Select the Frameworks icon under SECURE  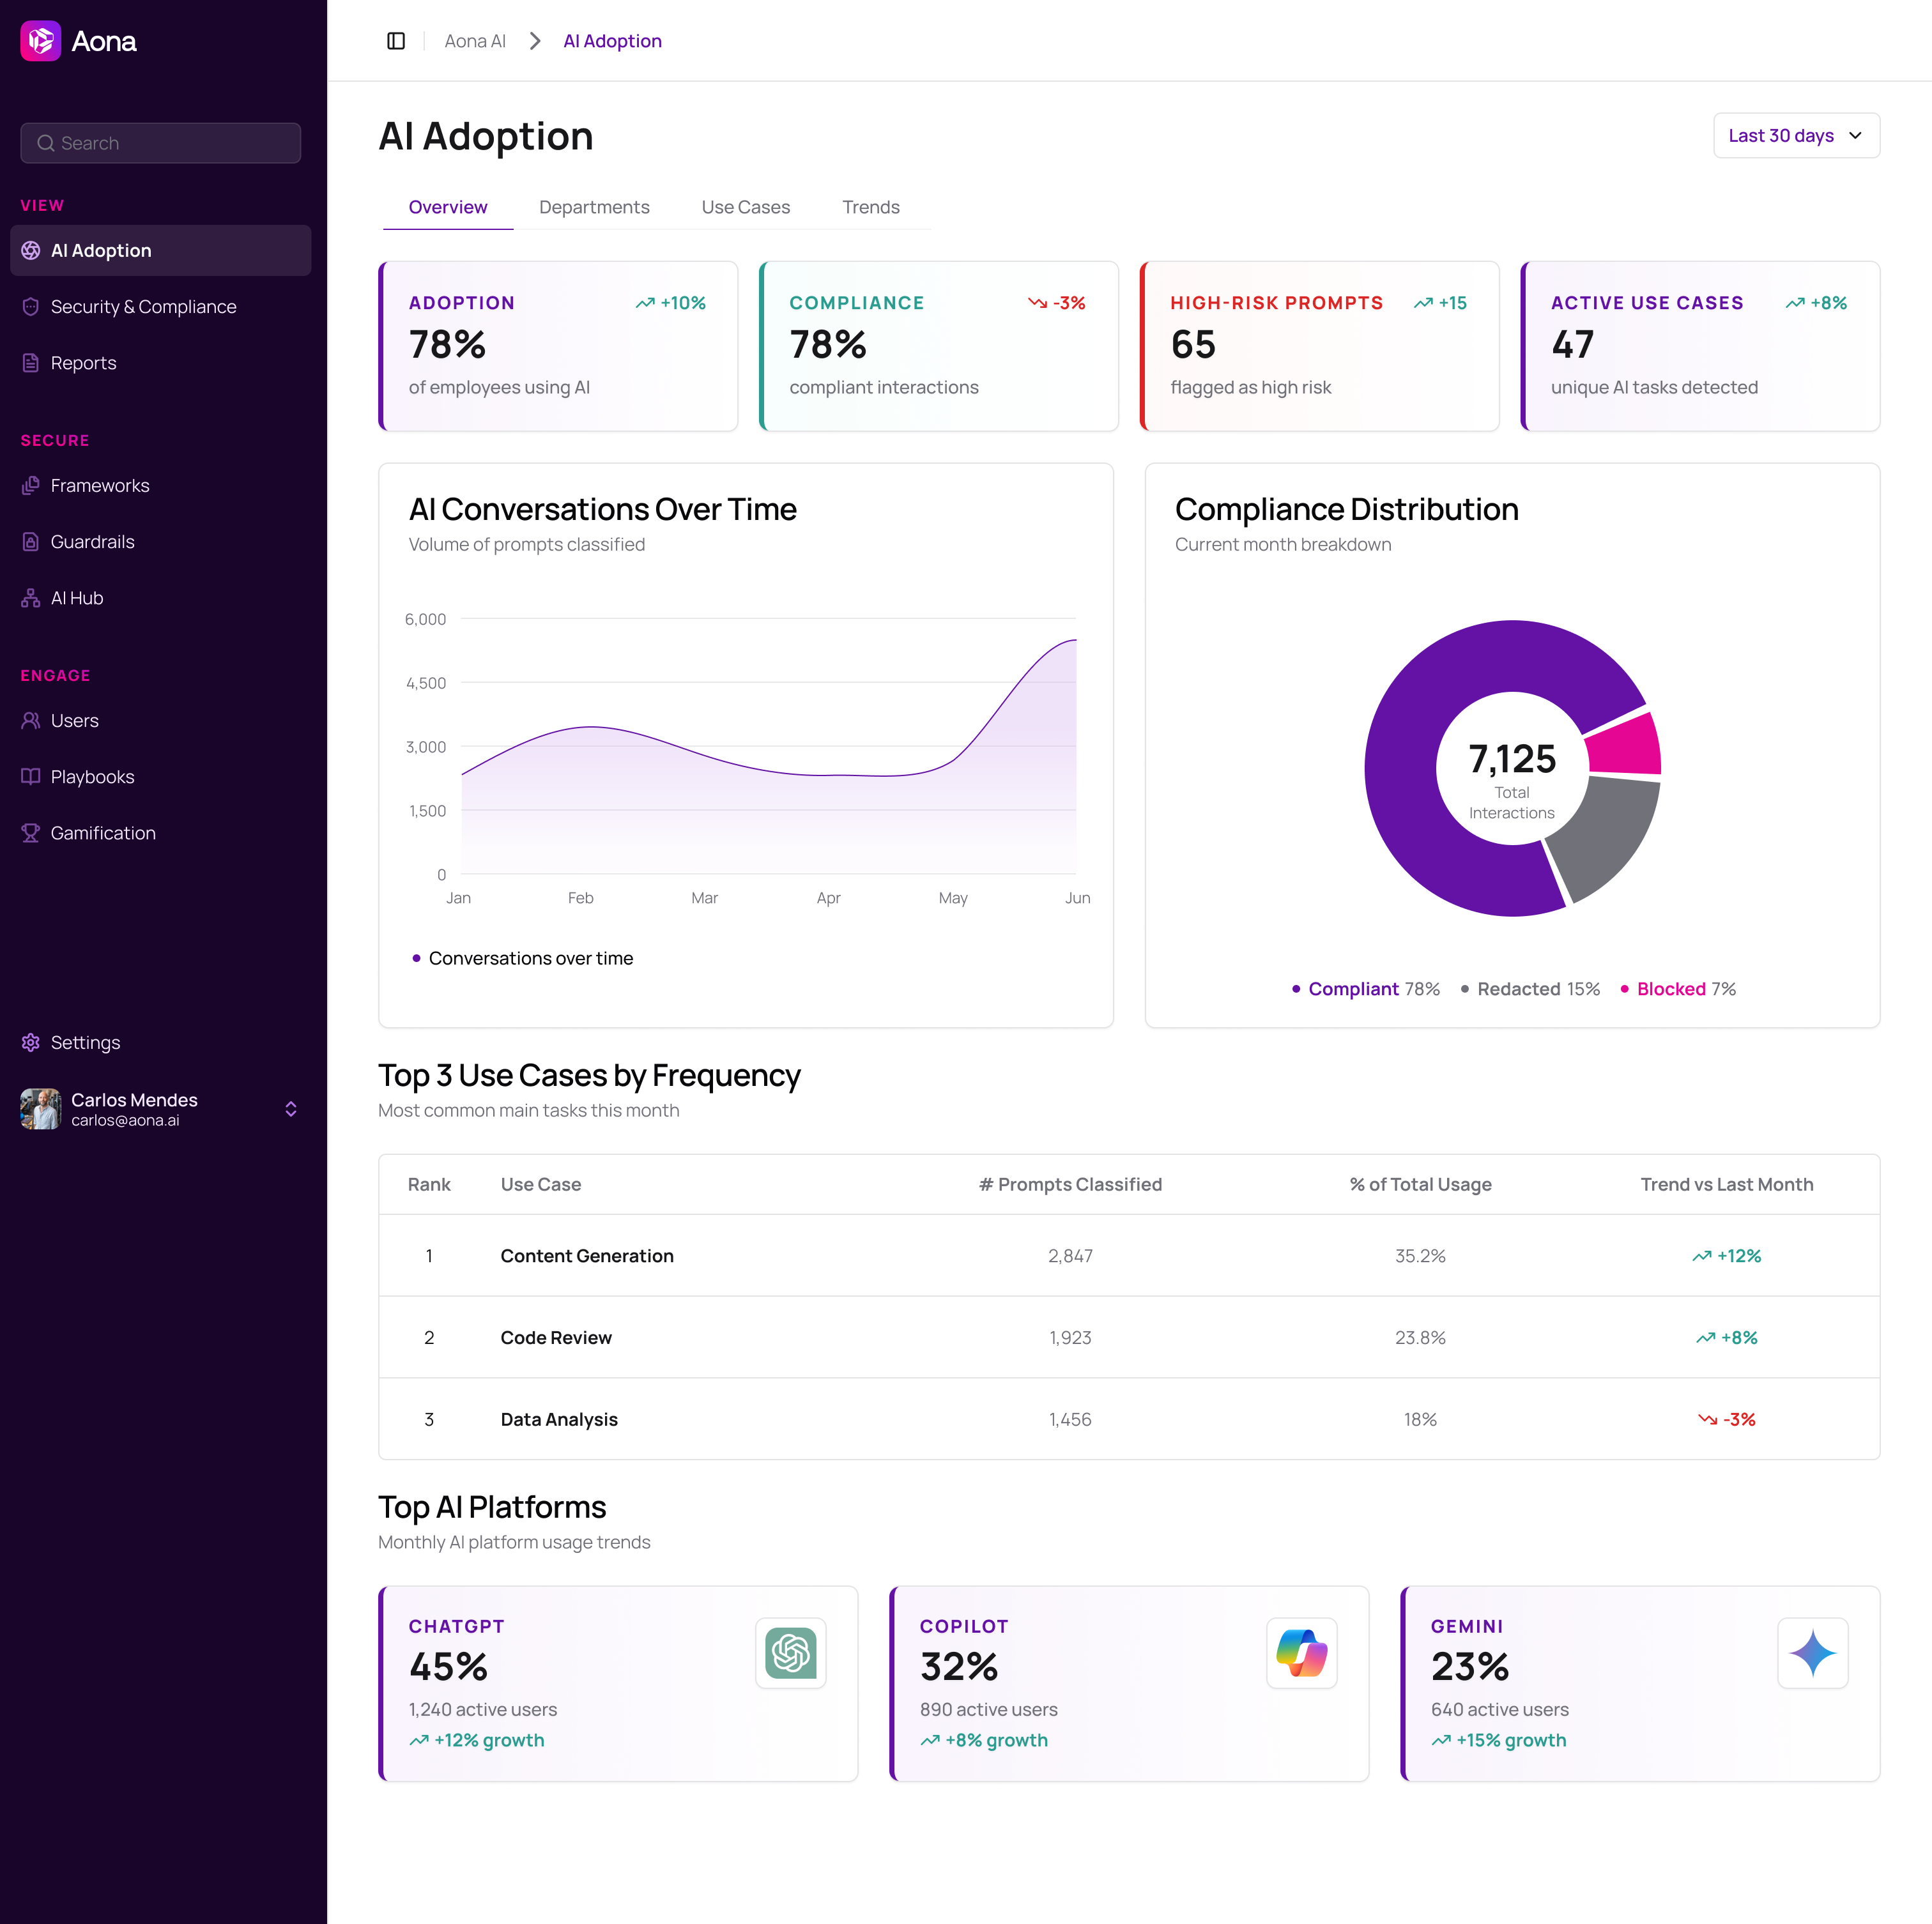[x=30, y=485]
